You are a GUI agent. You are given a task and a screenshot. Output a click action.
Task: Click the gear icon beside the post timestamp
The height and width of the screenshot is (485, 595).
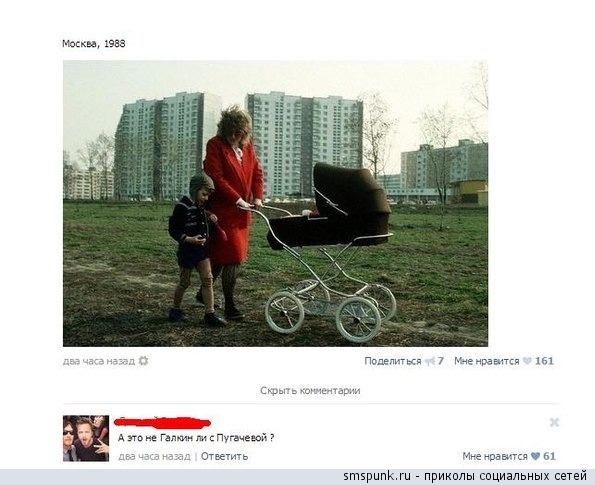coord(143,361)
